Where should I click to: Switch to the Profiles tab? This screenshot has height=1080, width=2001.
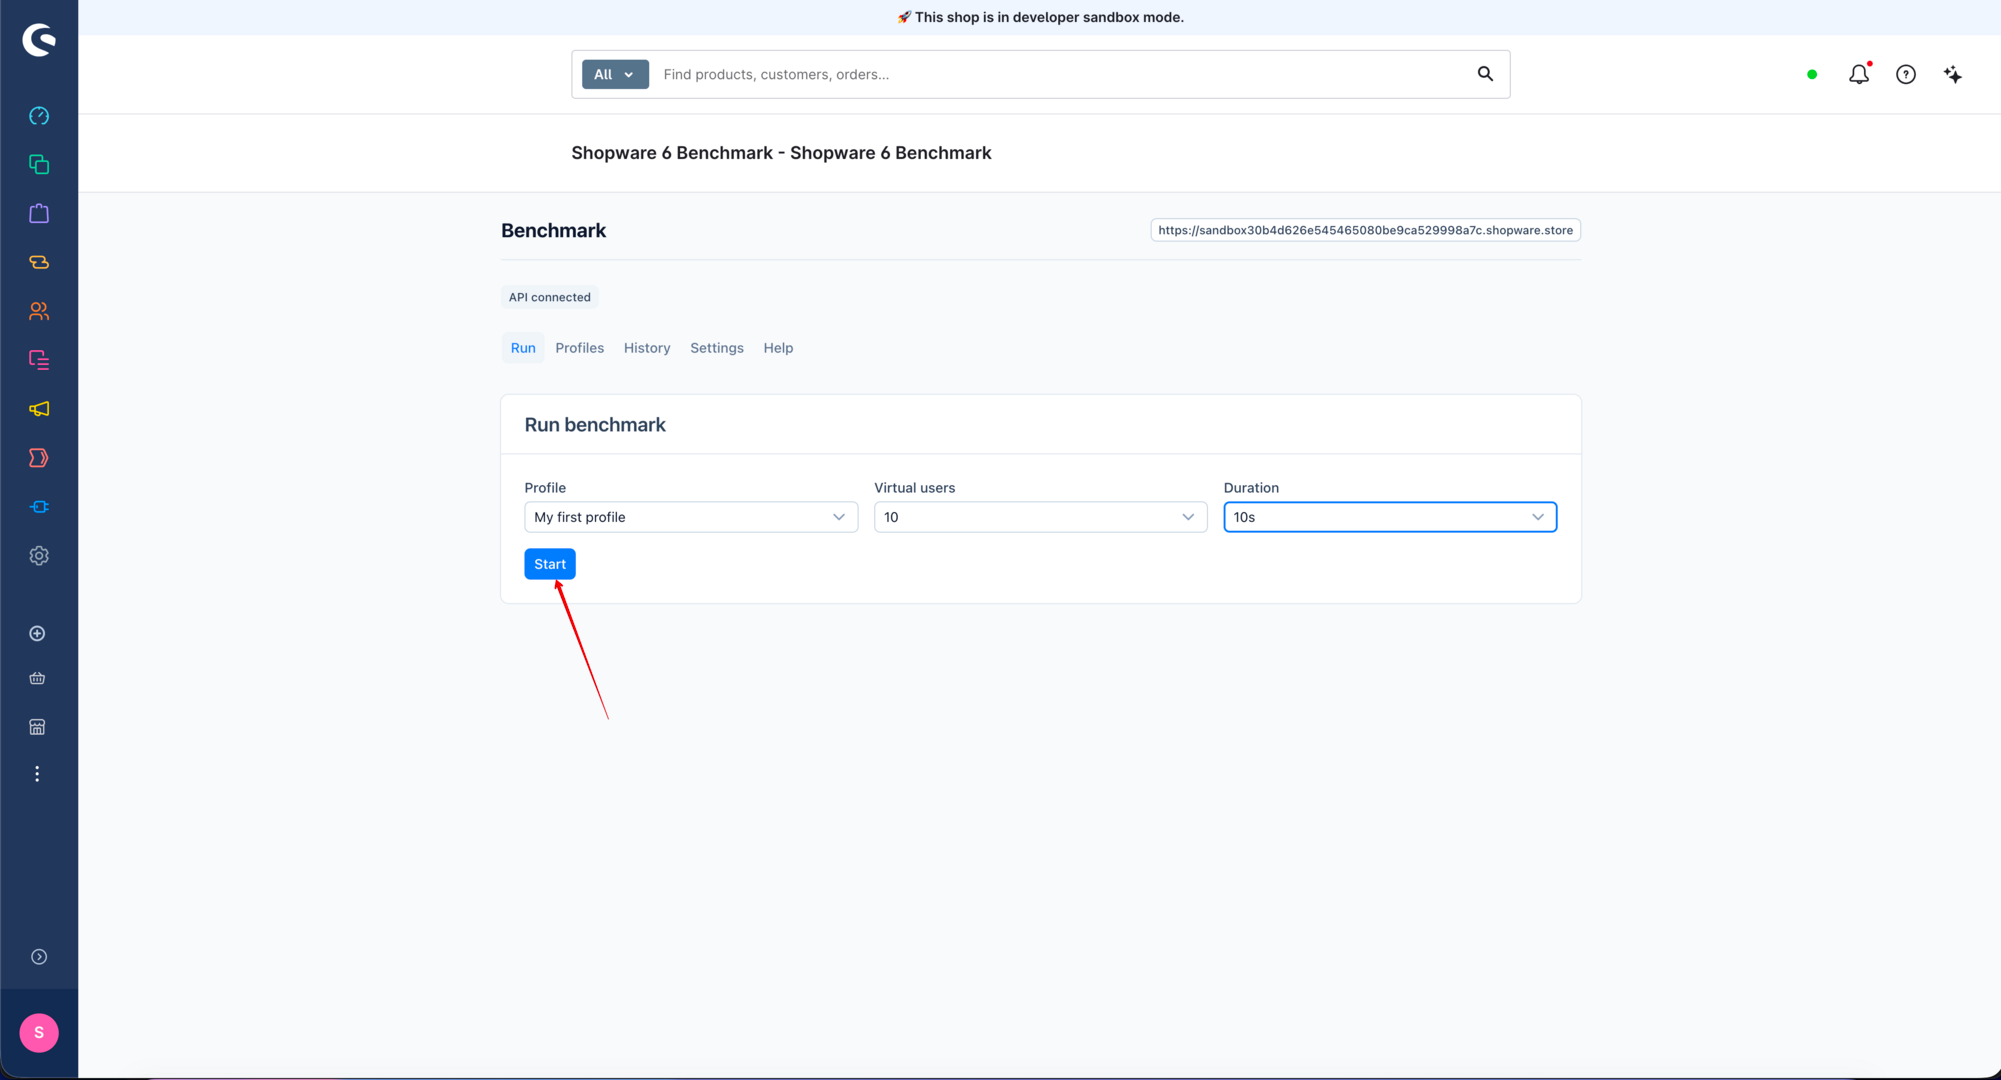[580, 348]
